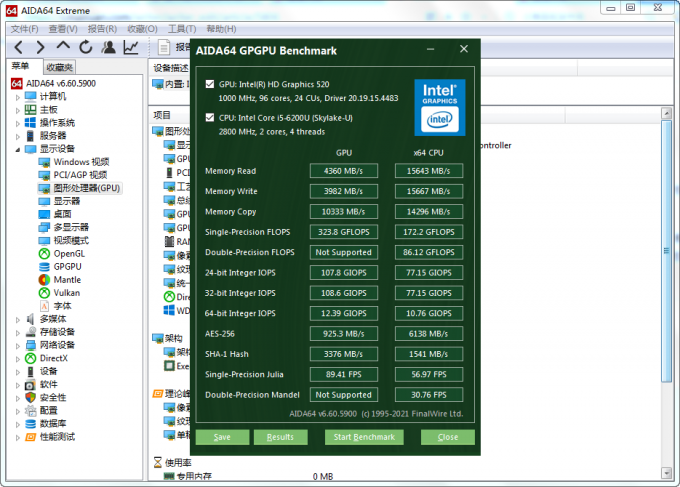Select 图形处理器(GPU) in the tree

point(87,188)
